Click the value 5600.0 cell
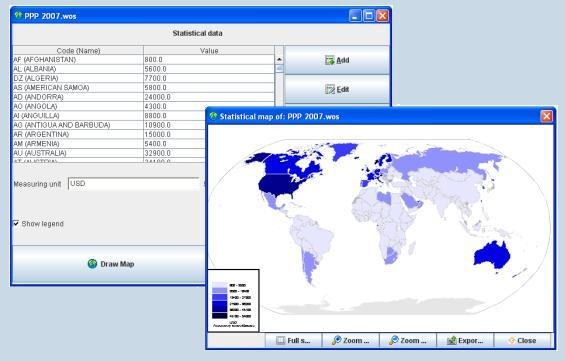The width and height of the screenshot is (565, 361). click(x=209, y=69)
